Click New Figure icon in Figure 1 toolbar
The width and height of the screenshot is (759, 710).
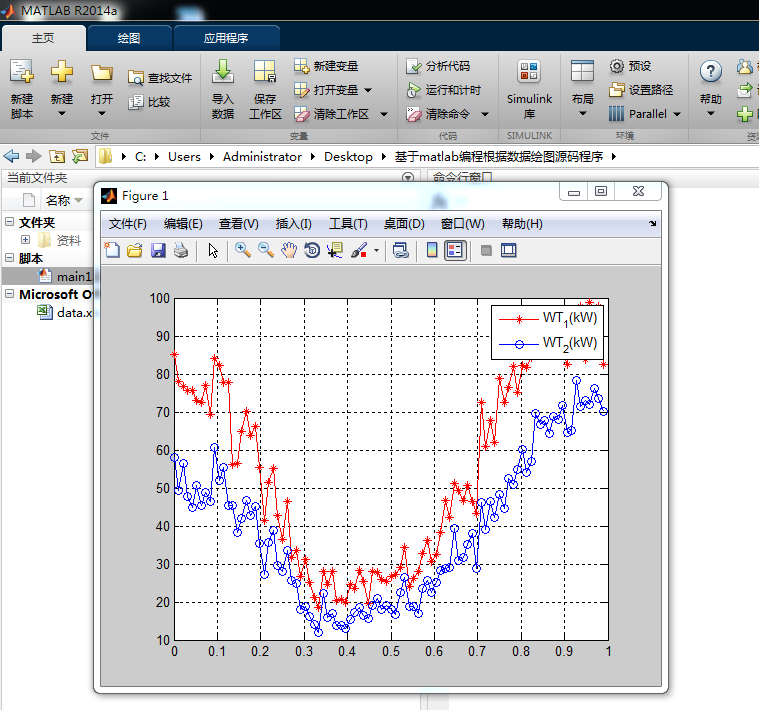[112, 250]
